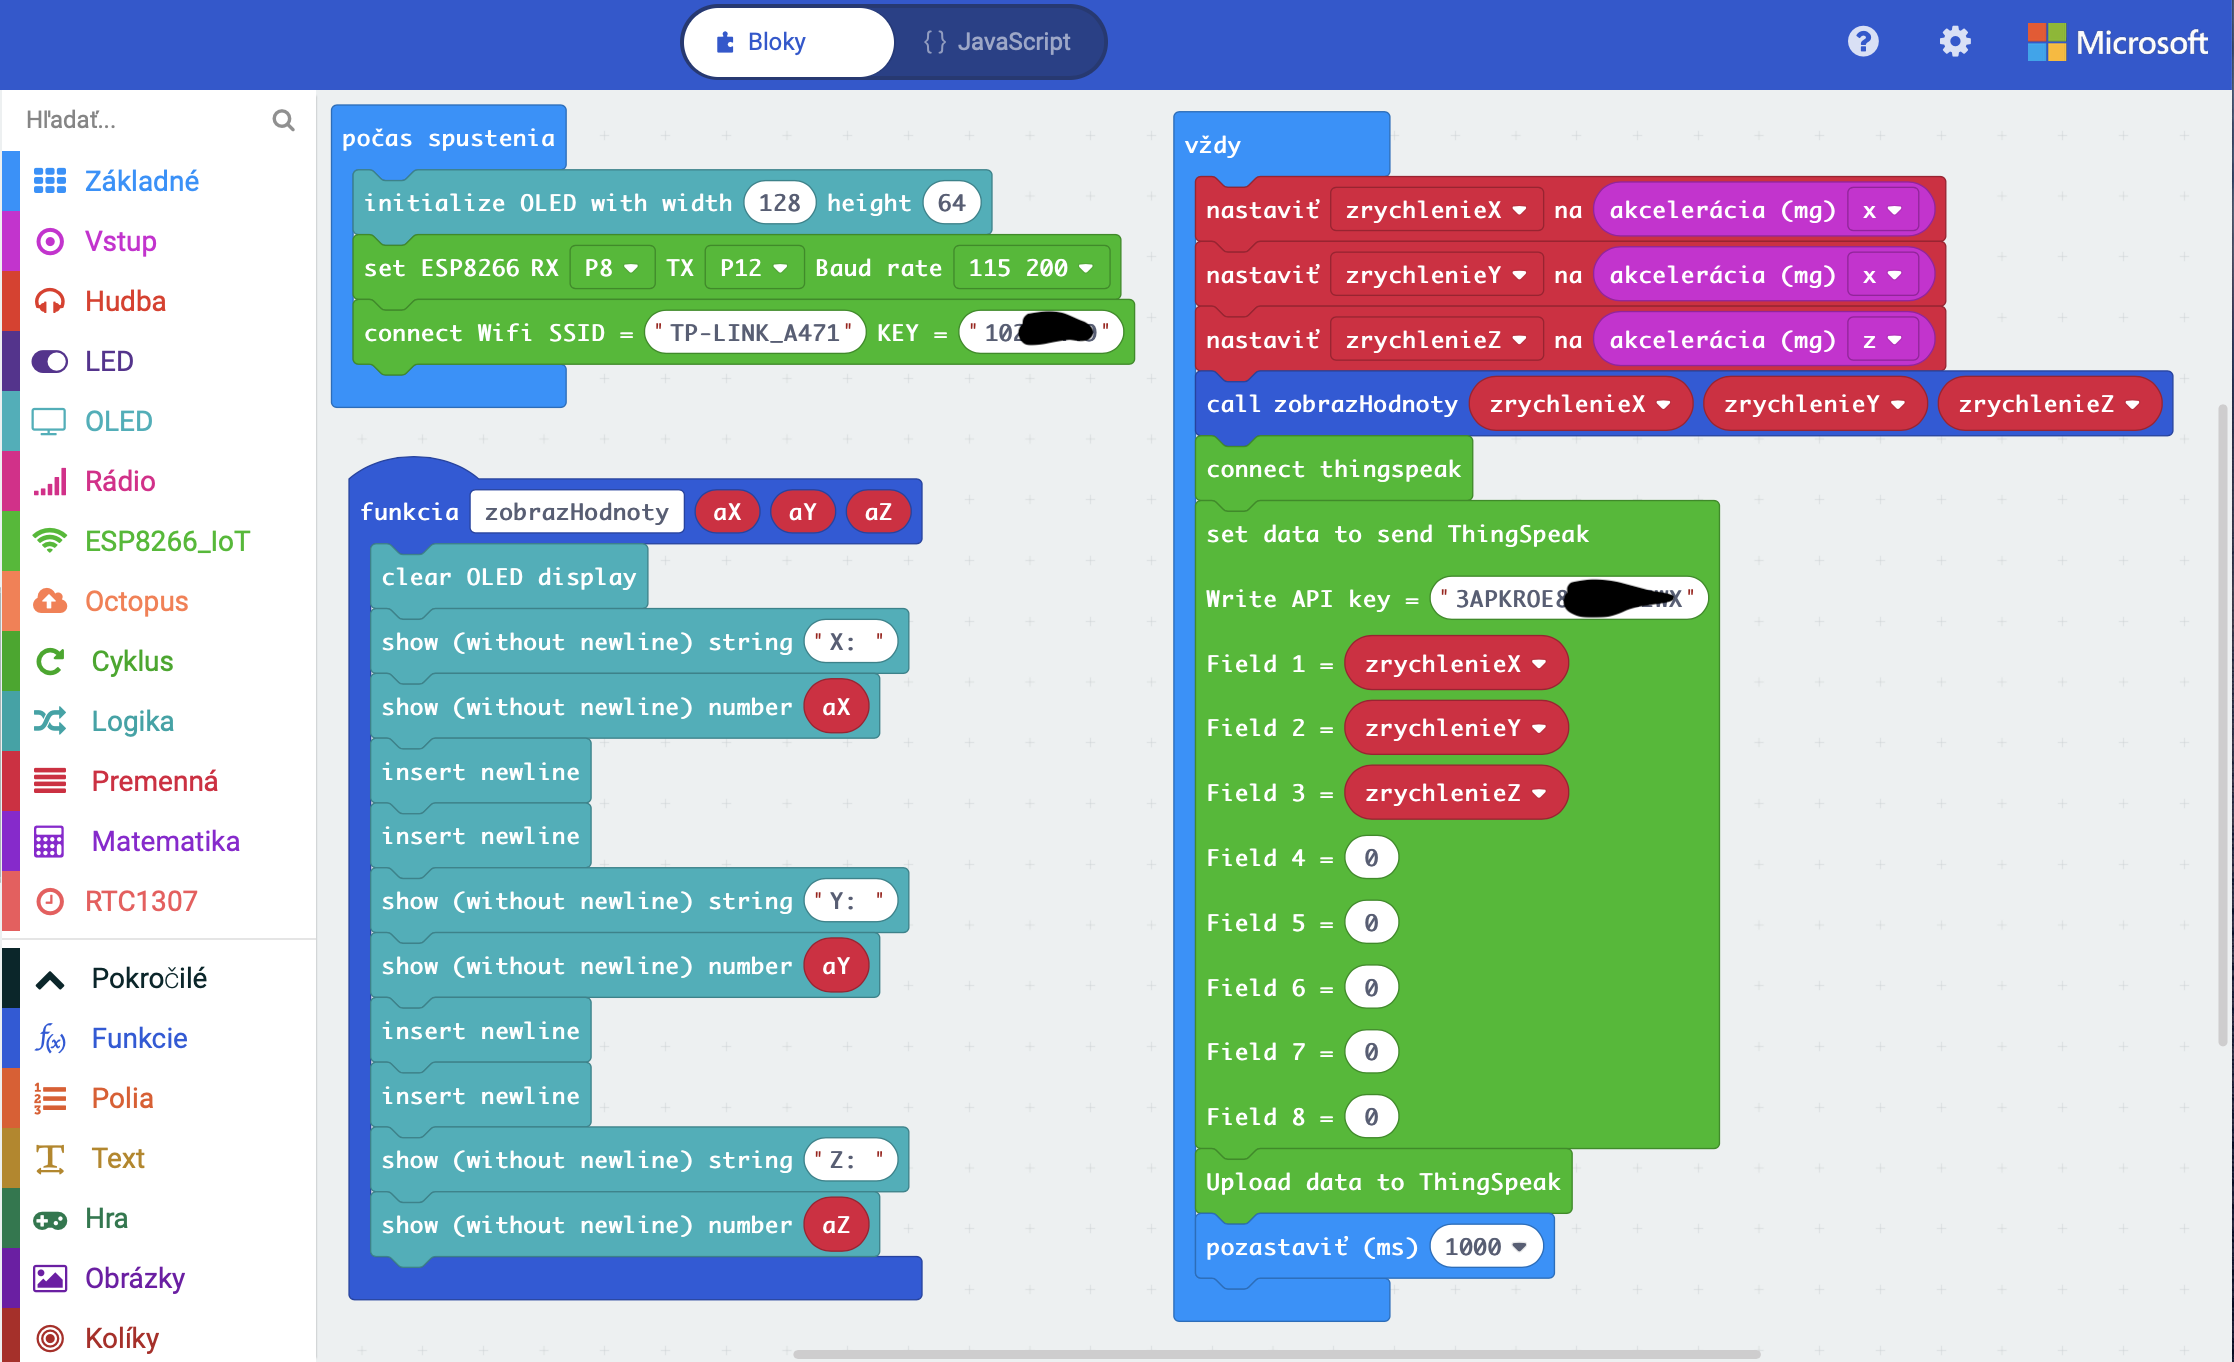
Task: Open the Hra gamepad category
Action: click(106, 1218)
